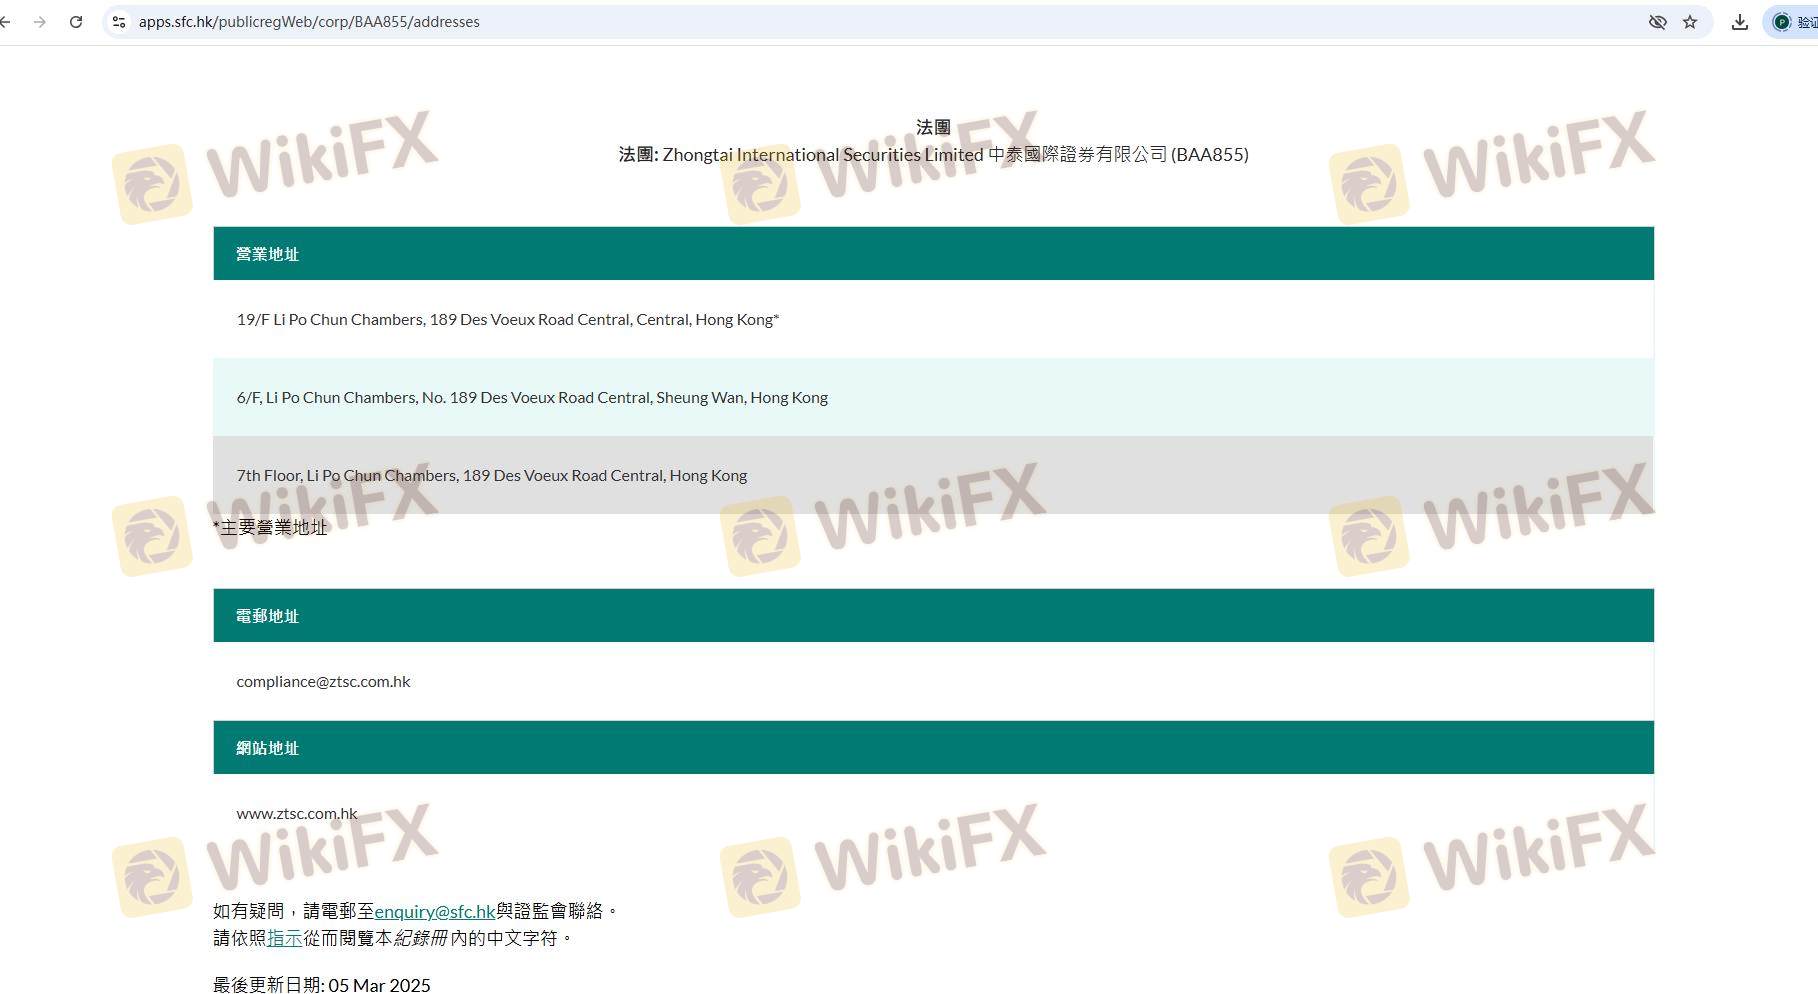Open the 指示 instructions link
The width and height of the screenshot is (1818, 994).
(x=285, y=938)
